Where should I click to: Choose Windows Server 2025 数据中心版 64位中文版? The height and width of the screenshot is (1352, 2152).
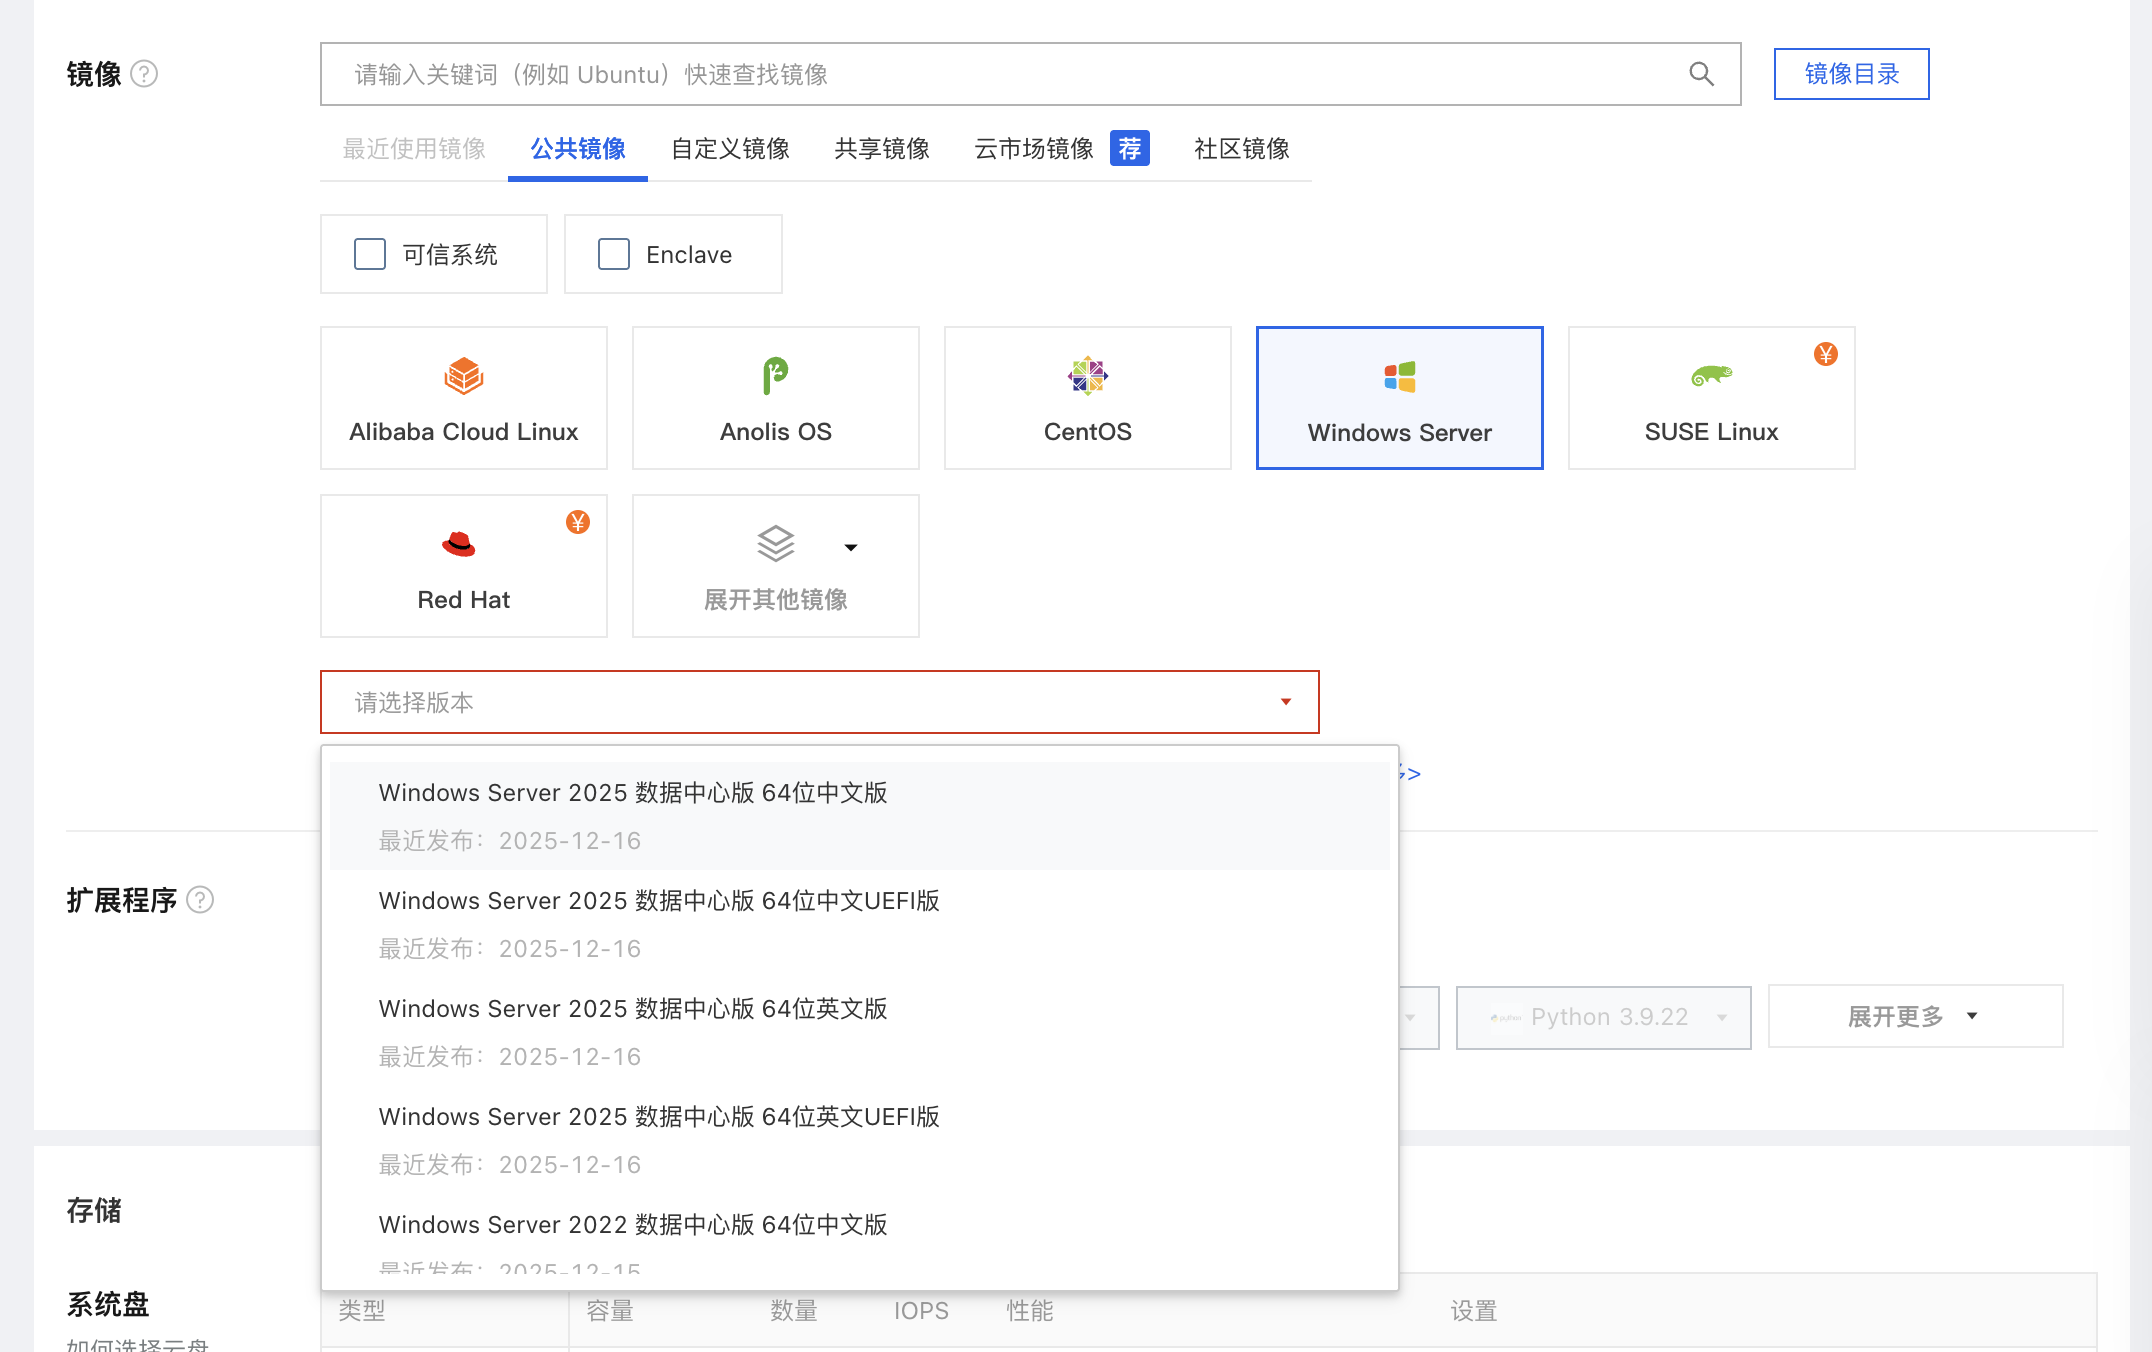(860, 816)
